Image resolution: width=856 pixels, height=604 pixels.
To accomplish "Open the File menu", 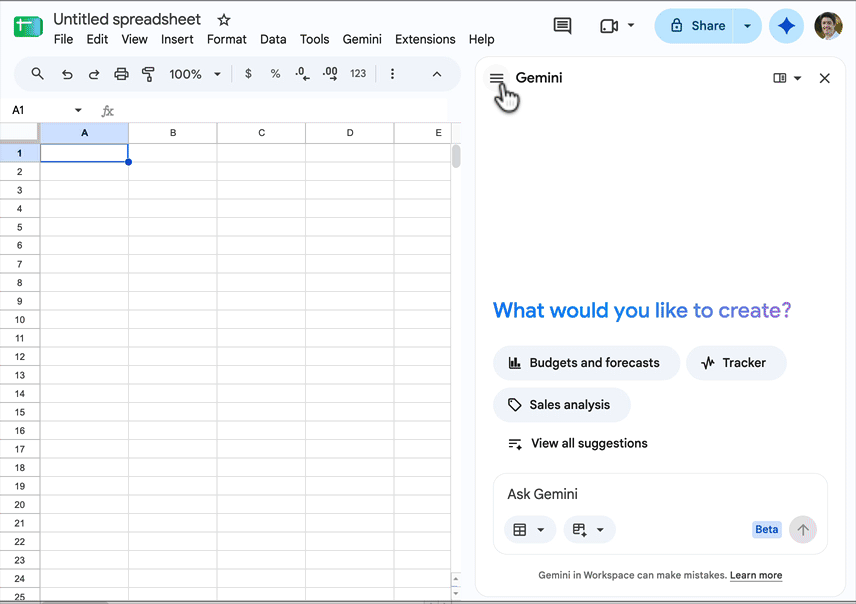I will (63, 39).
